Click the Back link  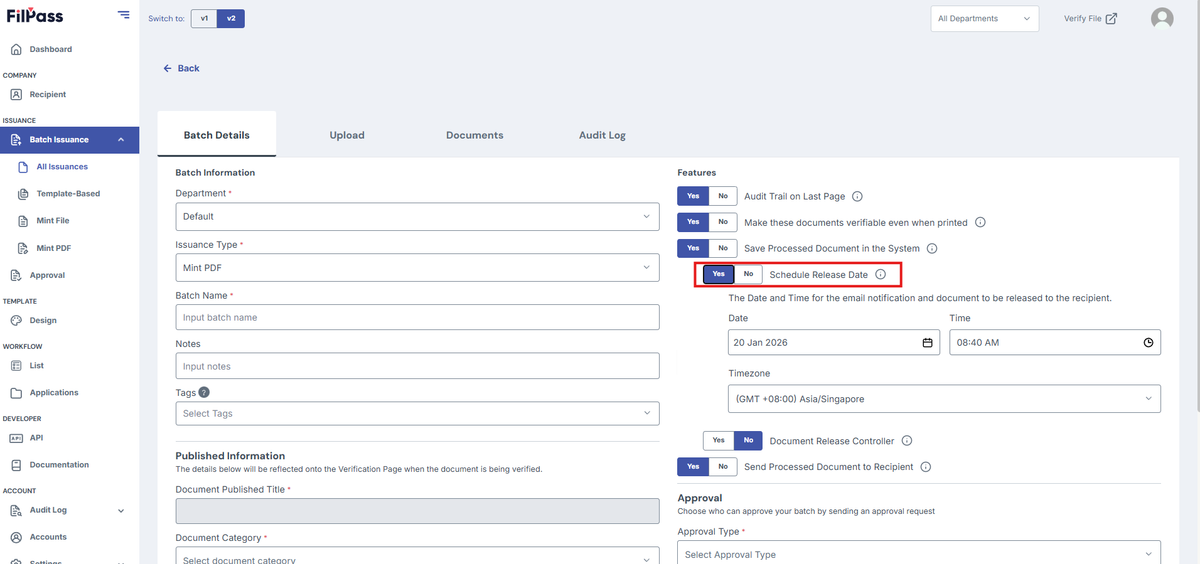click(x=181, y=68)
